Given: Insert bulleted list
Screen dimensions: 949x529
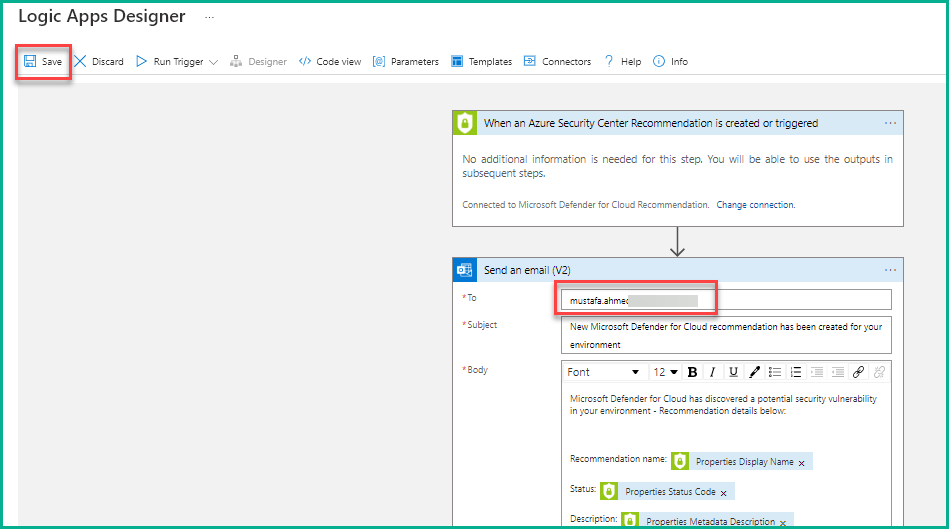Looking at the screenshot, I should click(775, 372).
